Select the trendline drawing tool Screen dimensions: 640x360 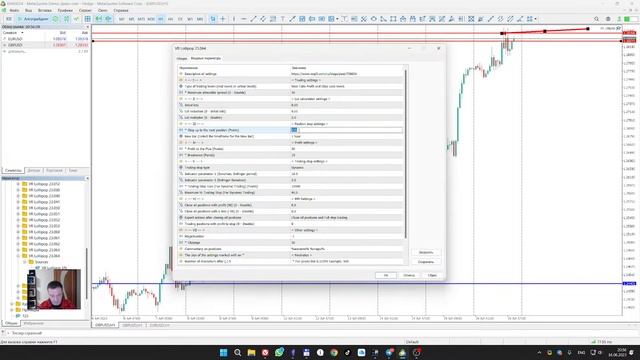(253, 19)
